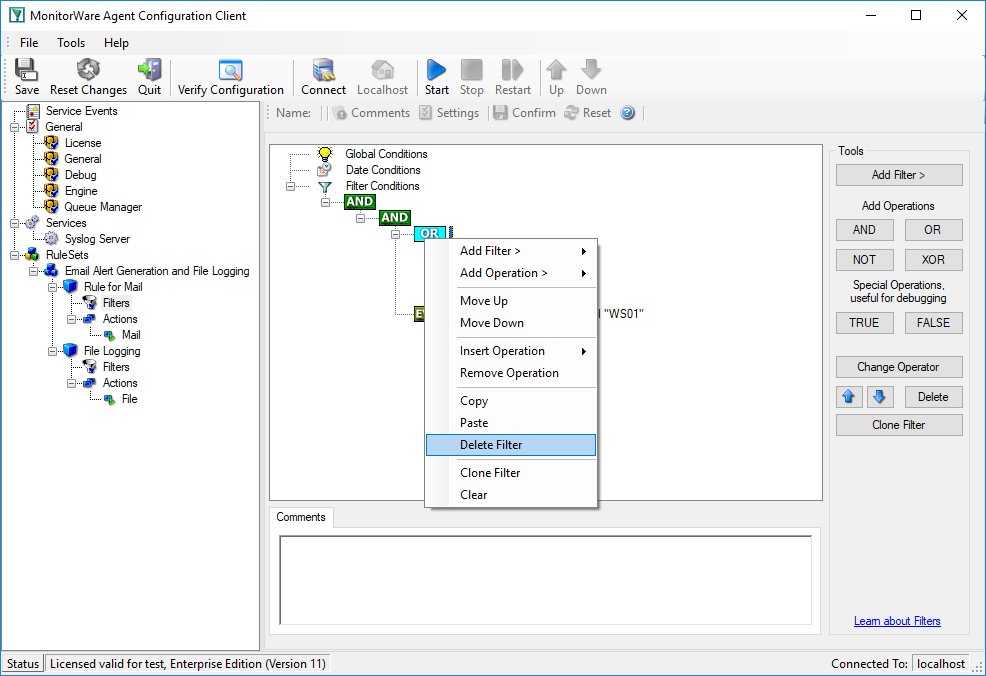Collapse the File Logging rule node
The width and height of the screenshot is (986, 676).
coord(52,351)
